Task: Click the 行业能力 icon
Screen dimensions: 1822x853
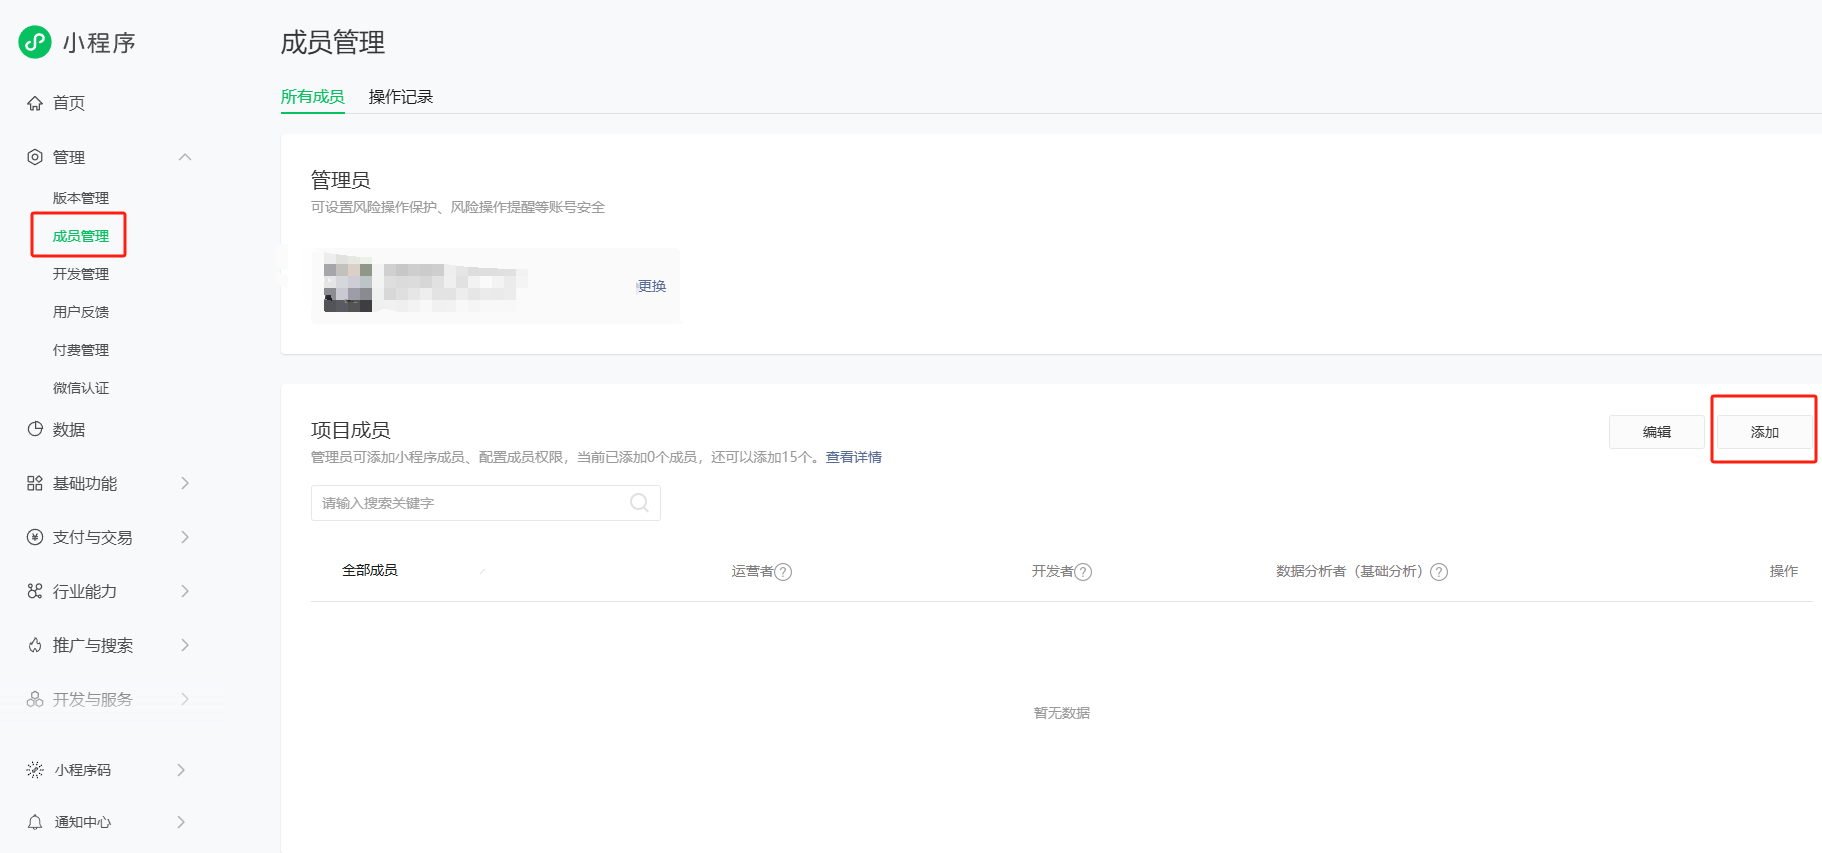Action: pyautogui.click(x=35, y=591)
